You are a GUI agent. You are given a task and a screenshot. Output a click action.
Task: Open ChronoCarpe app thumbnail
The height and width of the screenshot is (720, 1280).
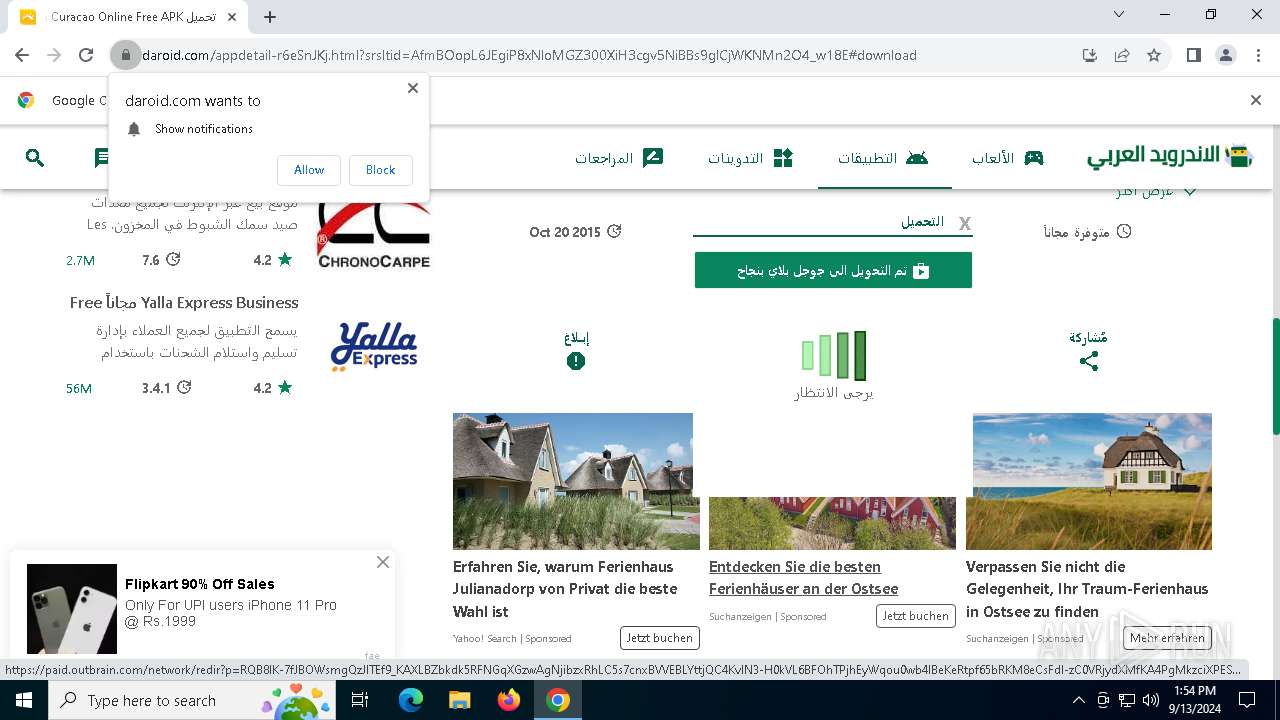[373, 236]
